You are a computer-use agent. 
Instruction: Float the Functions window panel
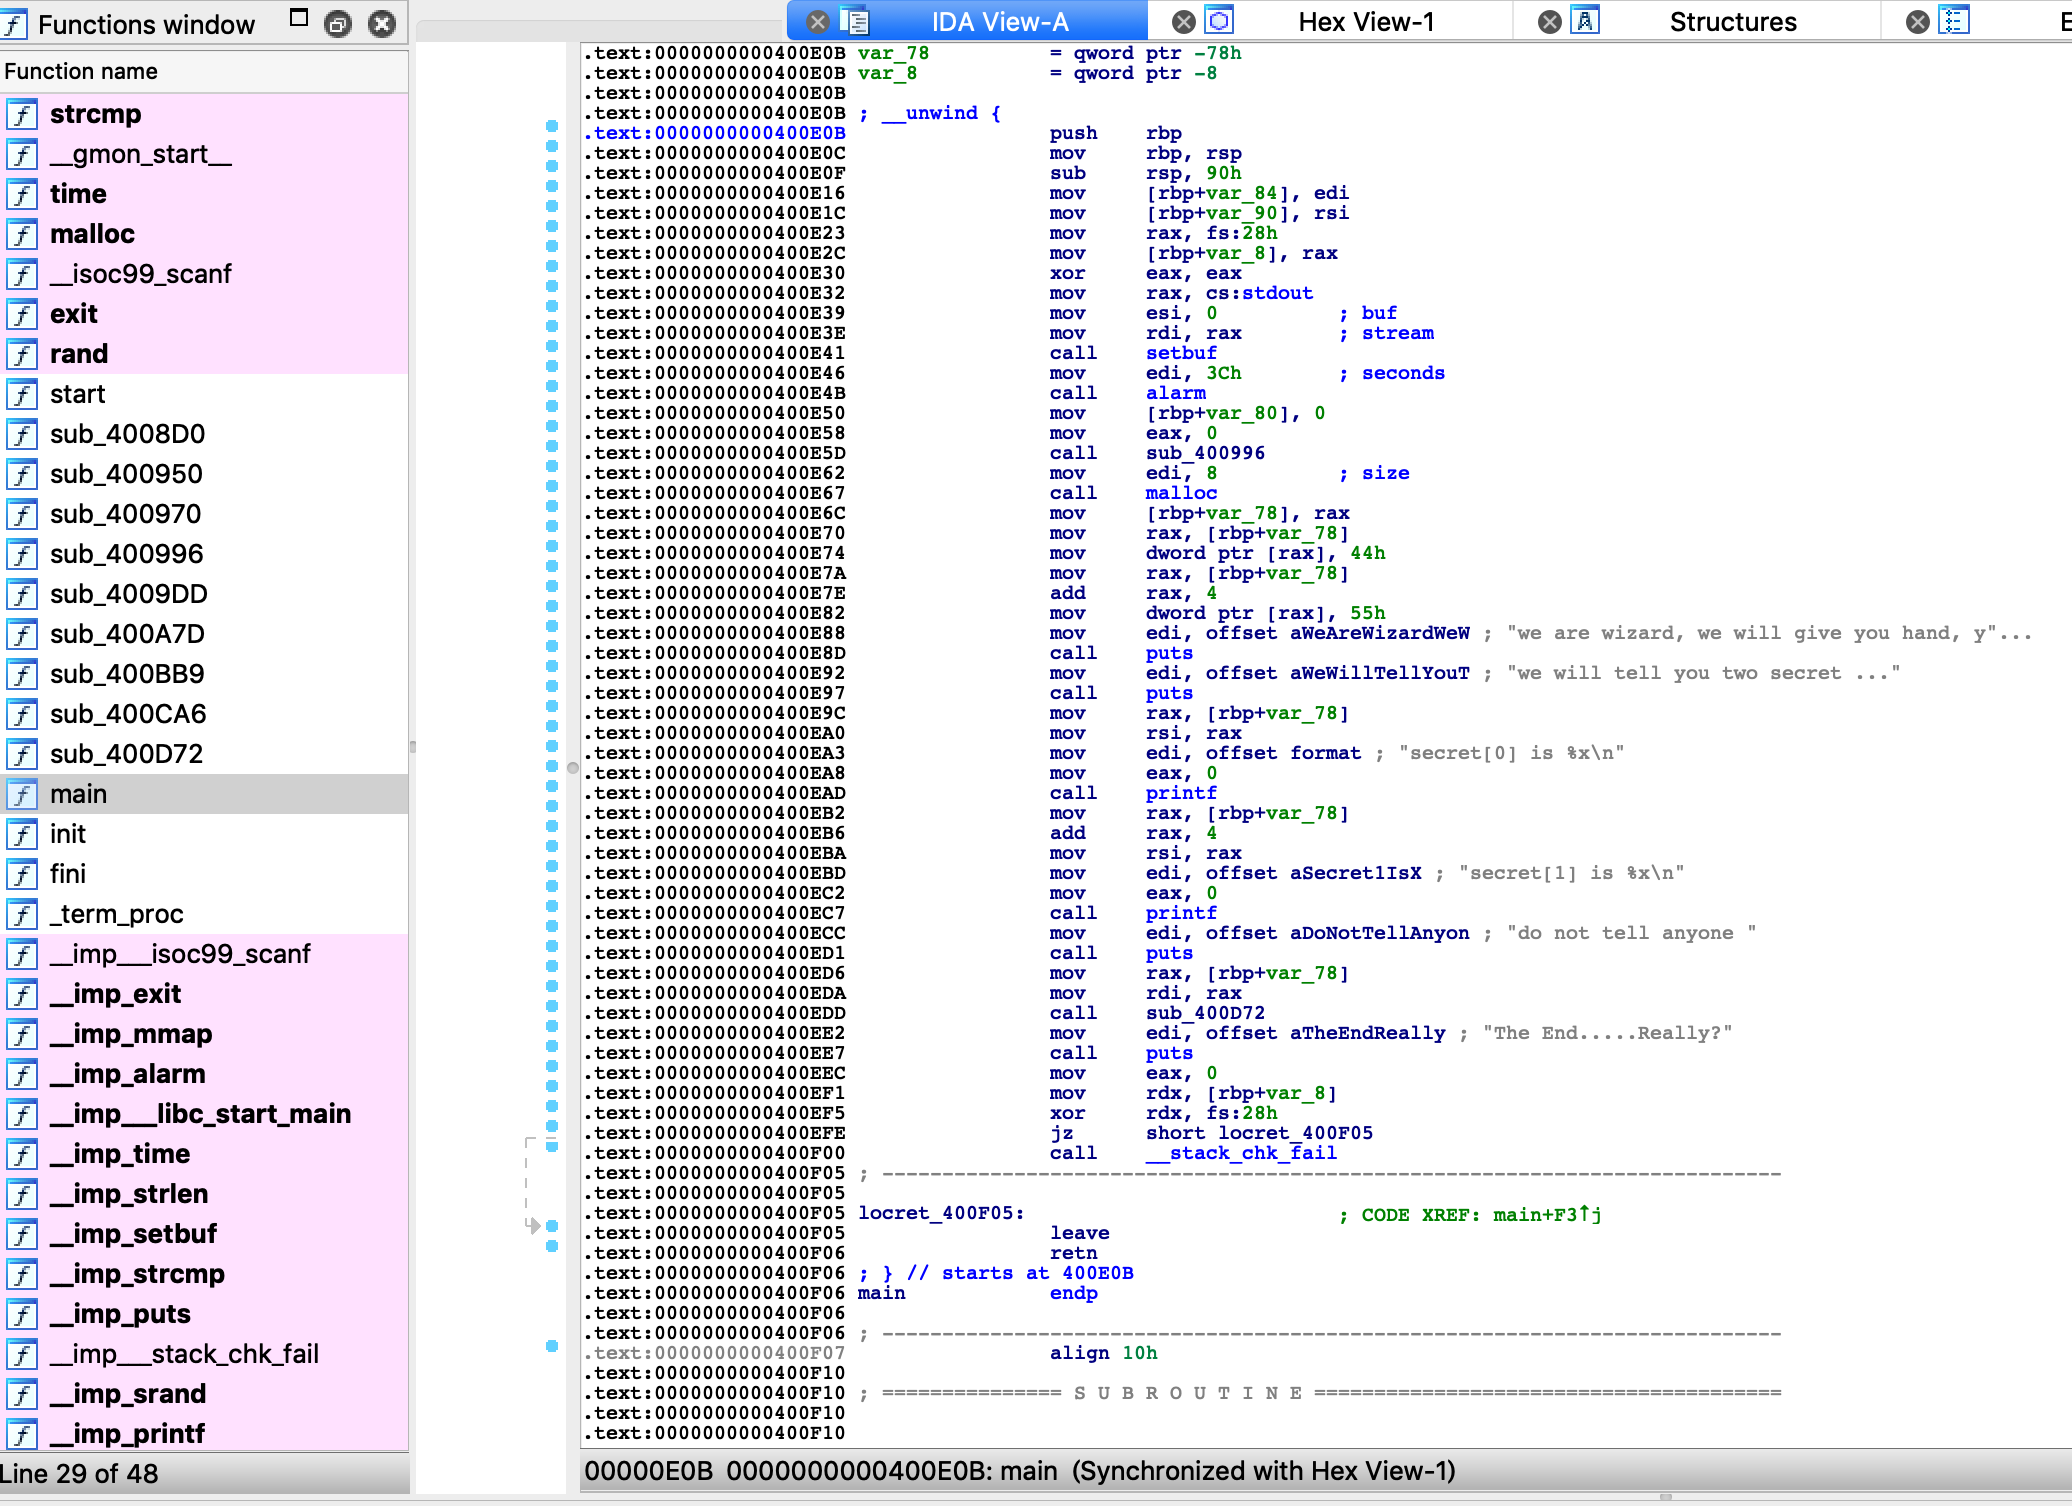pyautogui.click(x=338, y=24)
